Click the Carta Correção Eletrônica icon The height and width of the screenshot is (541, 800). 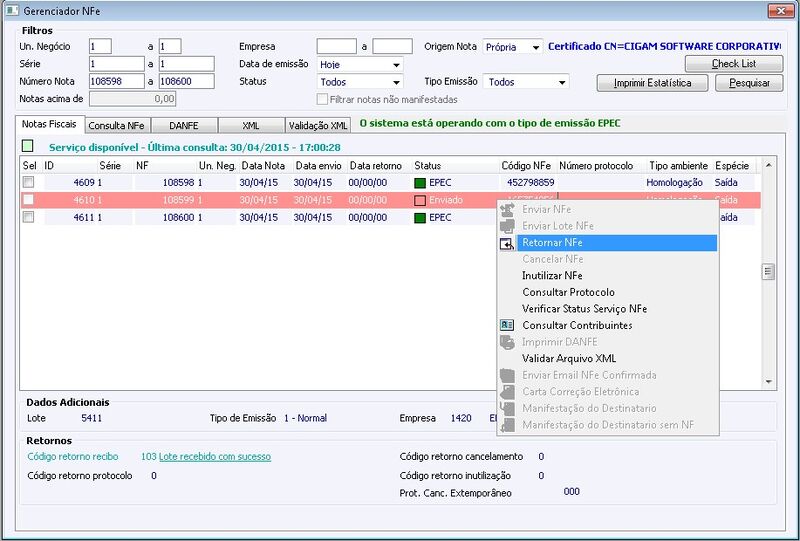pos(507,392)
